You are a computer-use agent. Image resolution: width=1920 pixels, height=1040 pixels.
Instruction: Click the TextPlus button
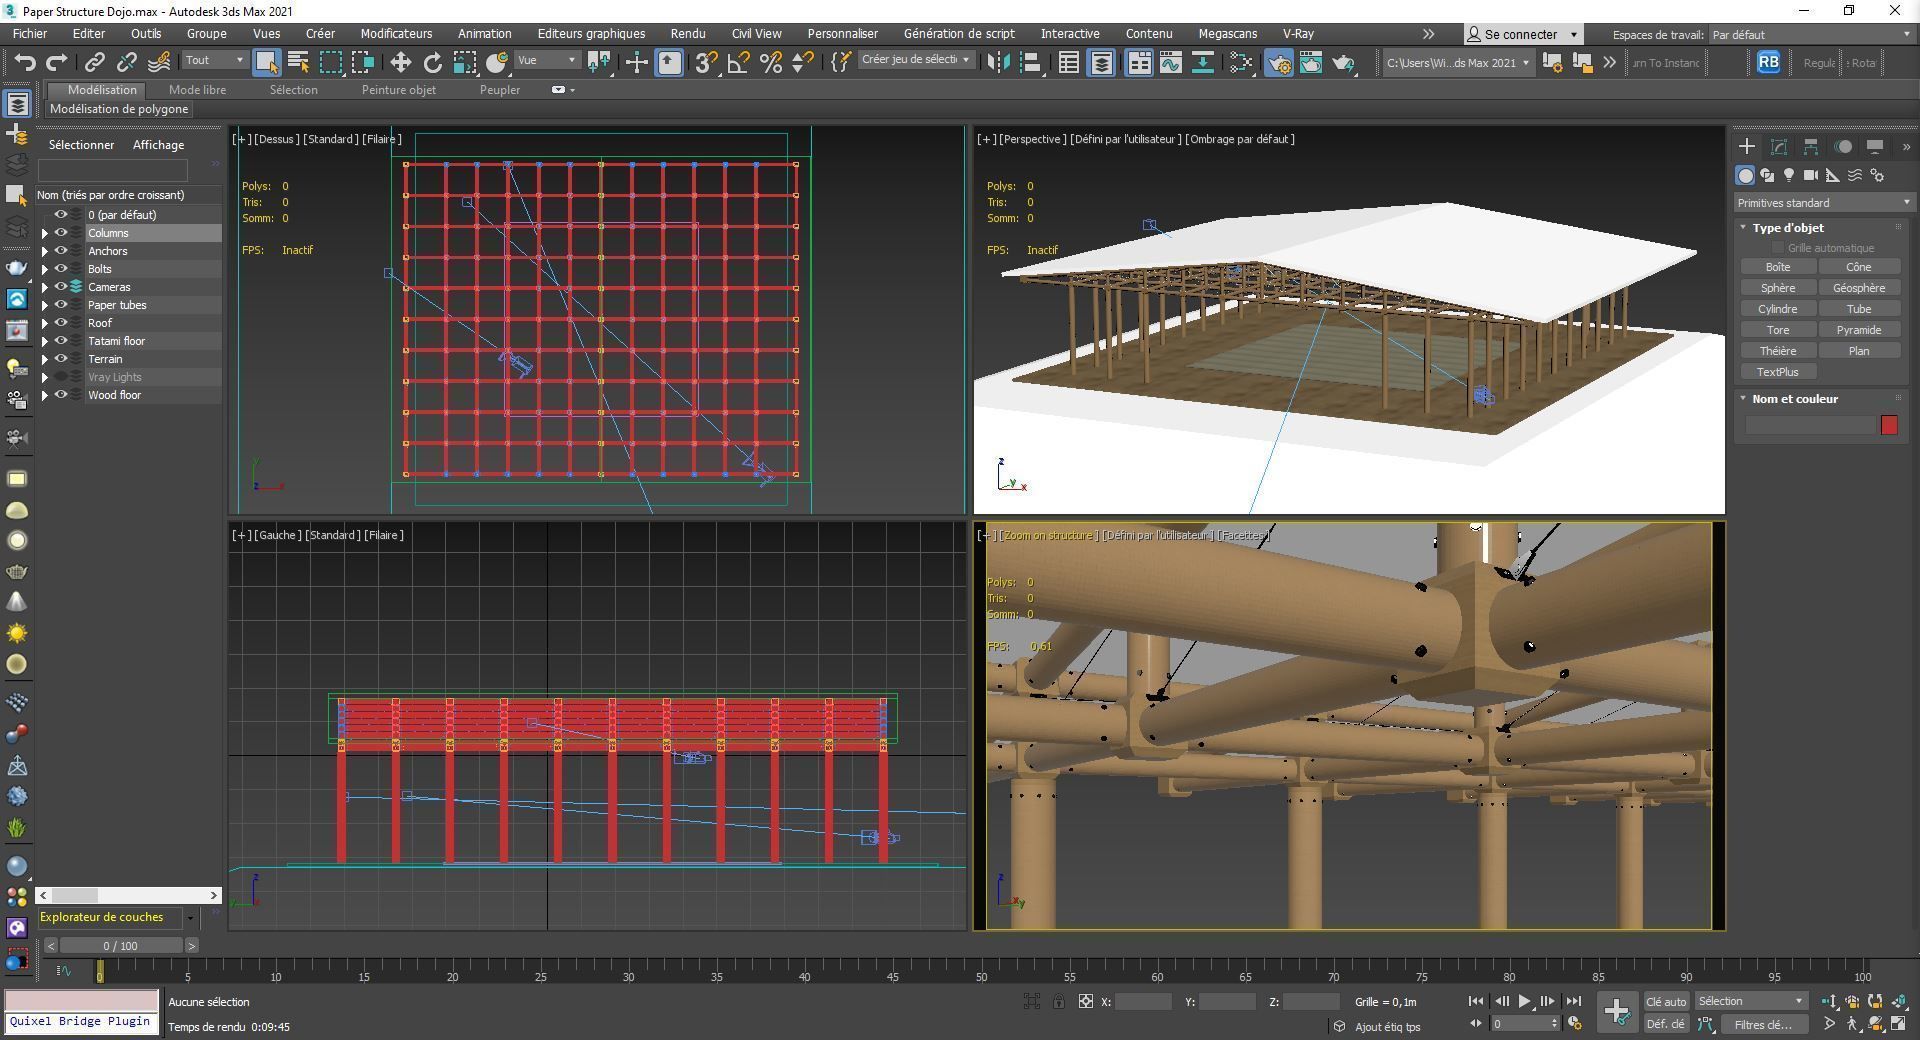pyautogui.click(x=1778, y=372)
